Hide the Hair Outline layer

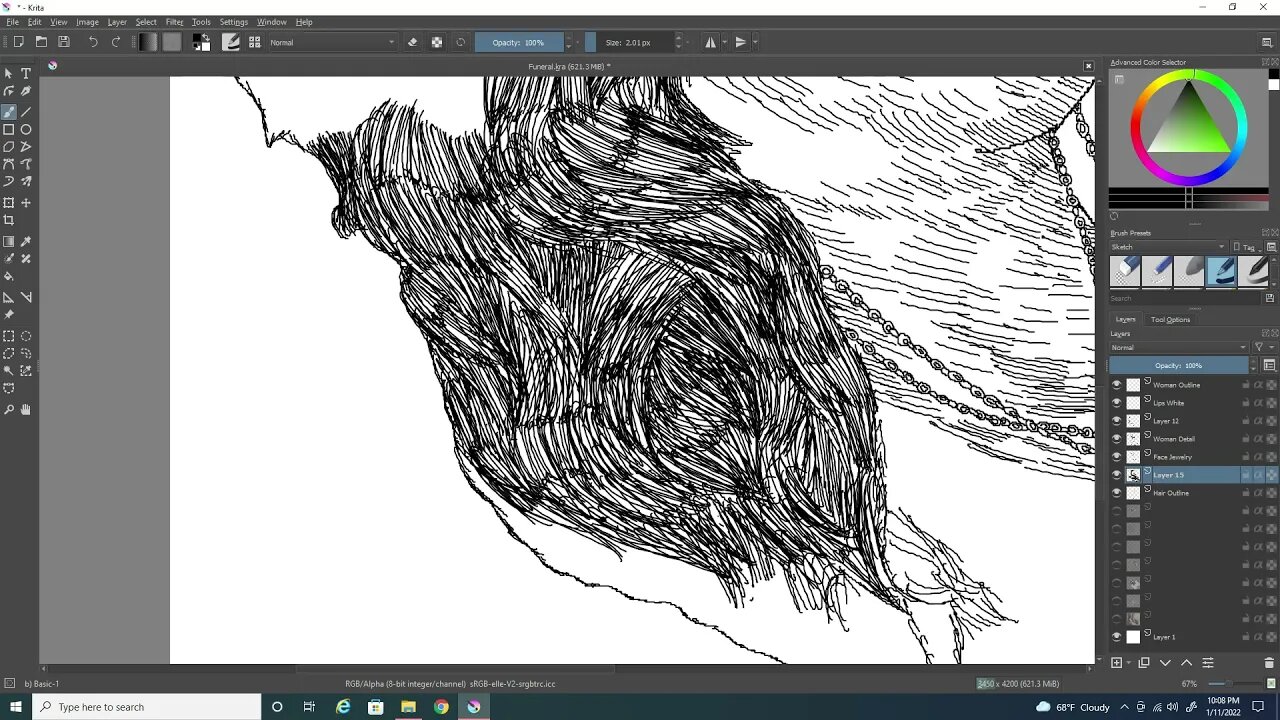(x=1117, y=493)
